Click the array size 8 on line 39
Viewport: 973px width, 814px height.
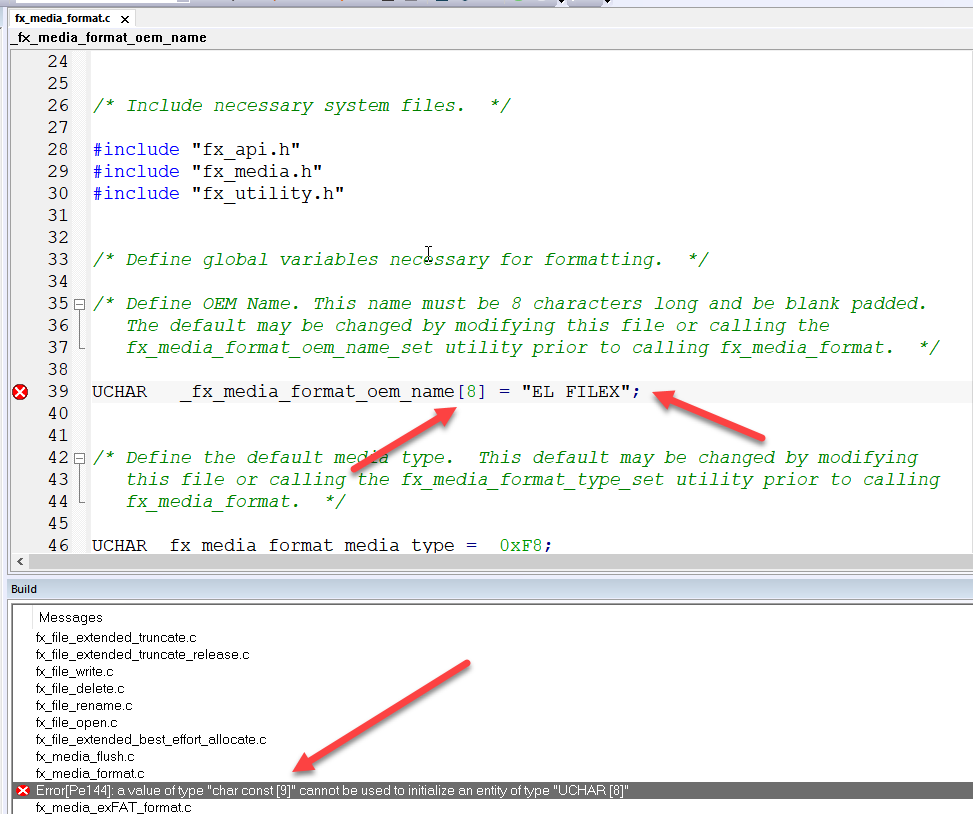coord(472,391)
